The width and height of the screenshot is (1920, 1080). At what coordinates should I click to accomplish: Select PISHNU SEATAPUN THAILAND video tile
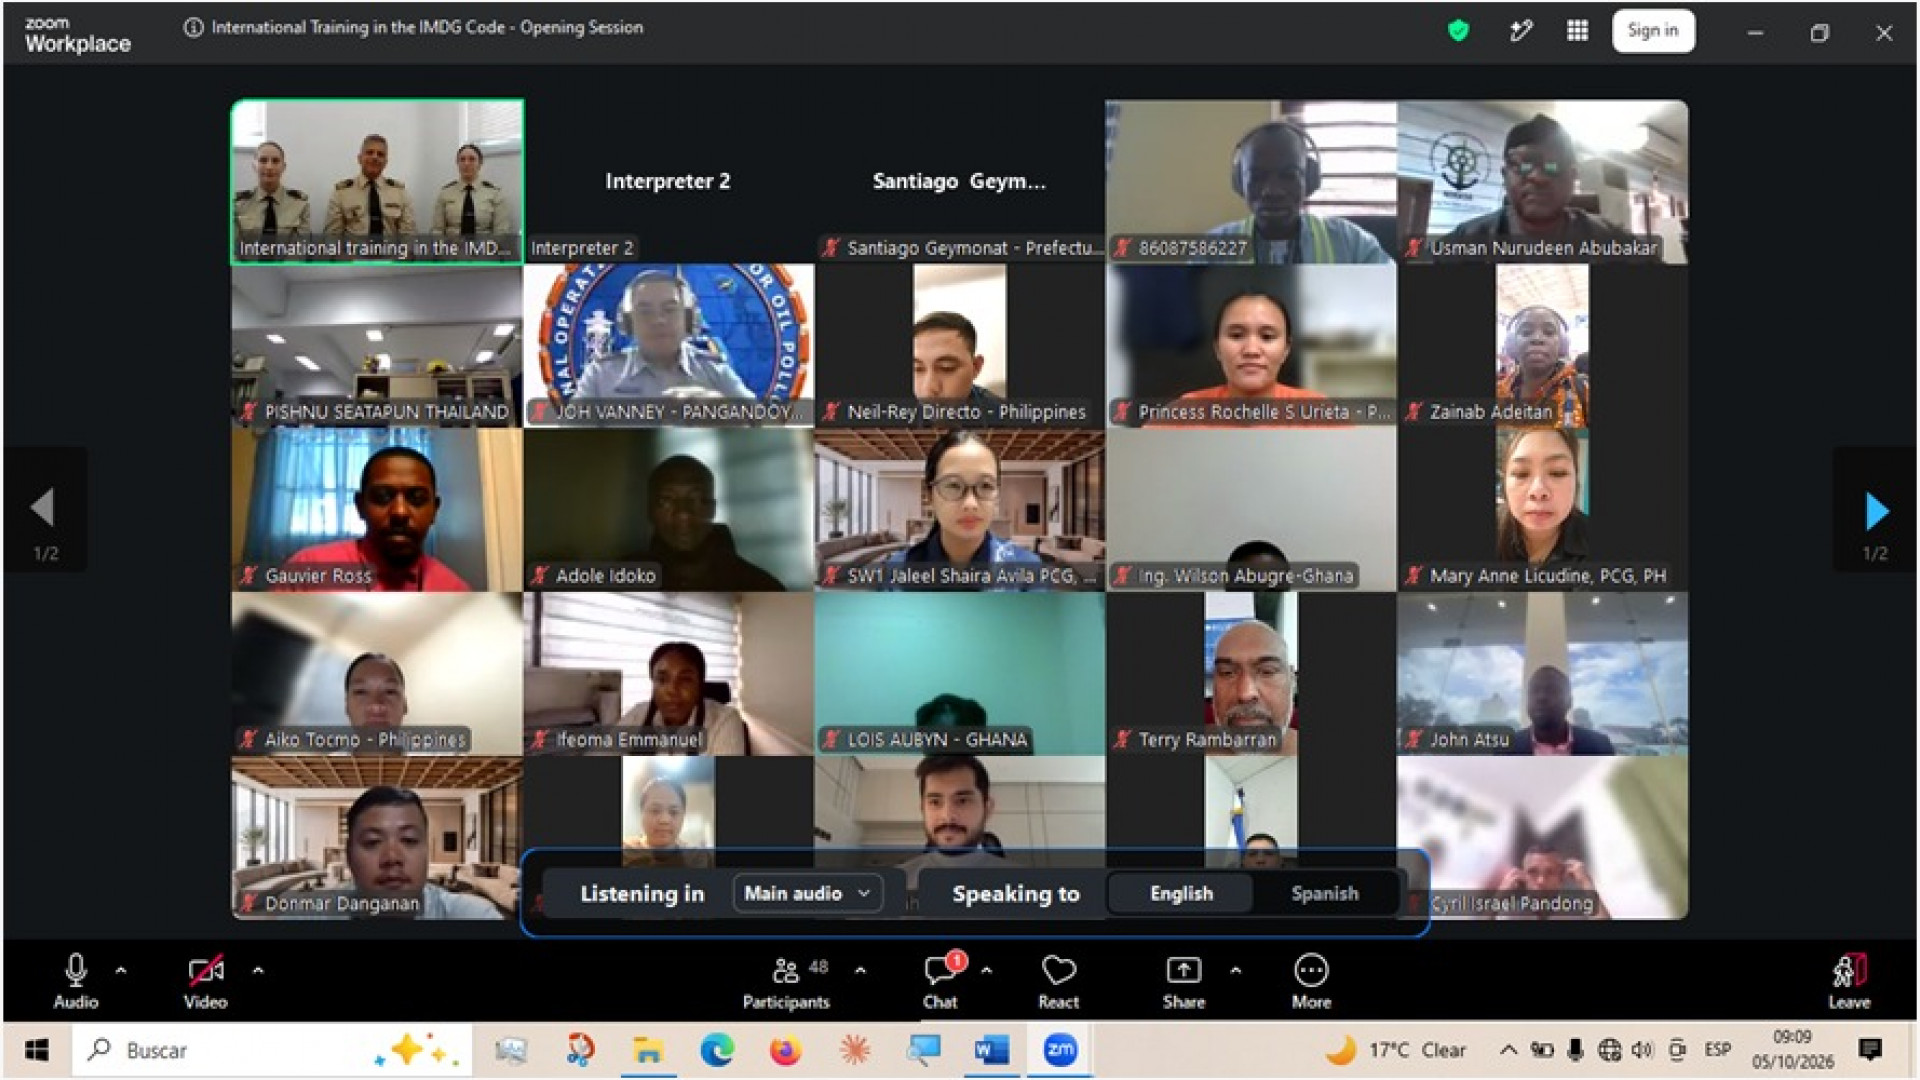tap(377, 345)
